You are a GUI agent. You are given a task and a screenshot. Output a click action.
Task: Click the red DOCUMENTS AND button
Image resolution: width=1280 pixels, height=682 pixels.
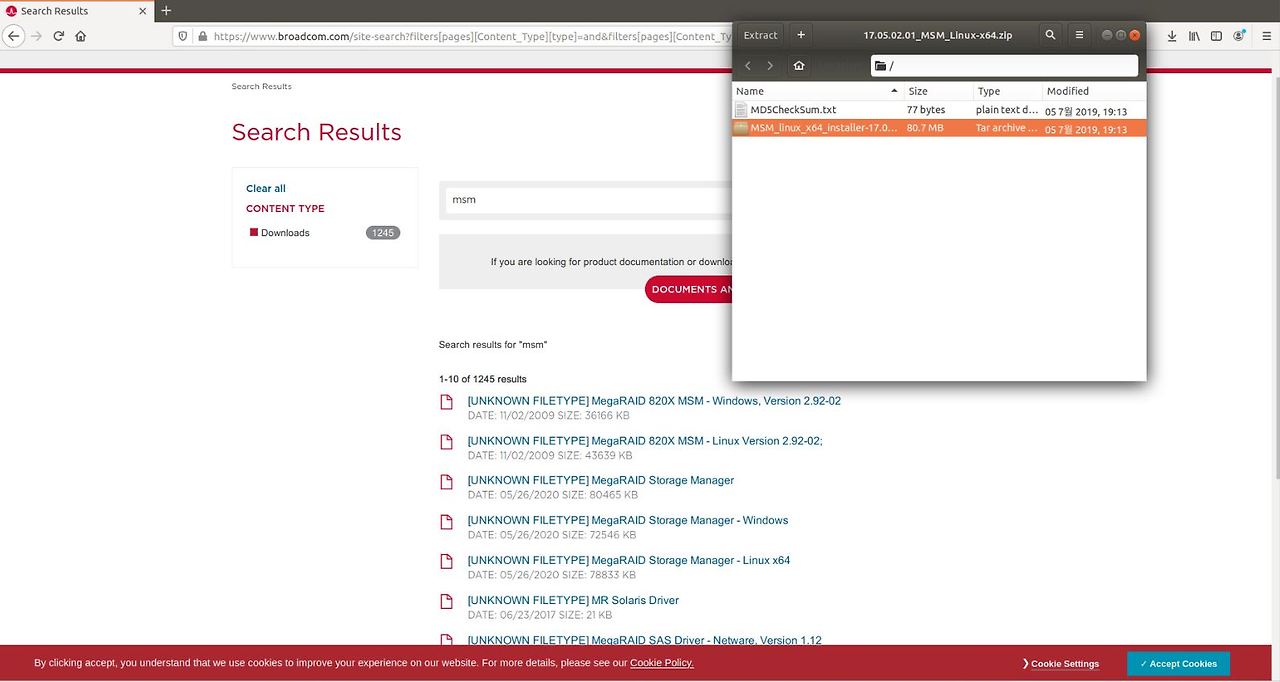(690, 289)
